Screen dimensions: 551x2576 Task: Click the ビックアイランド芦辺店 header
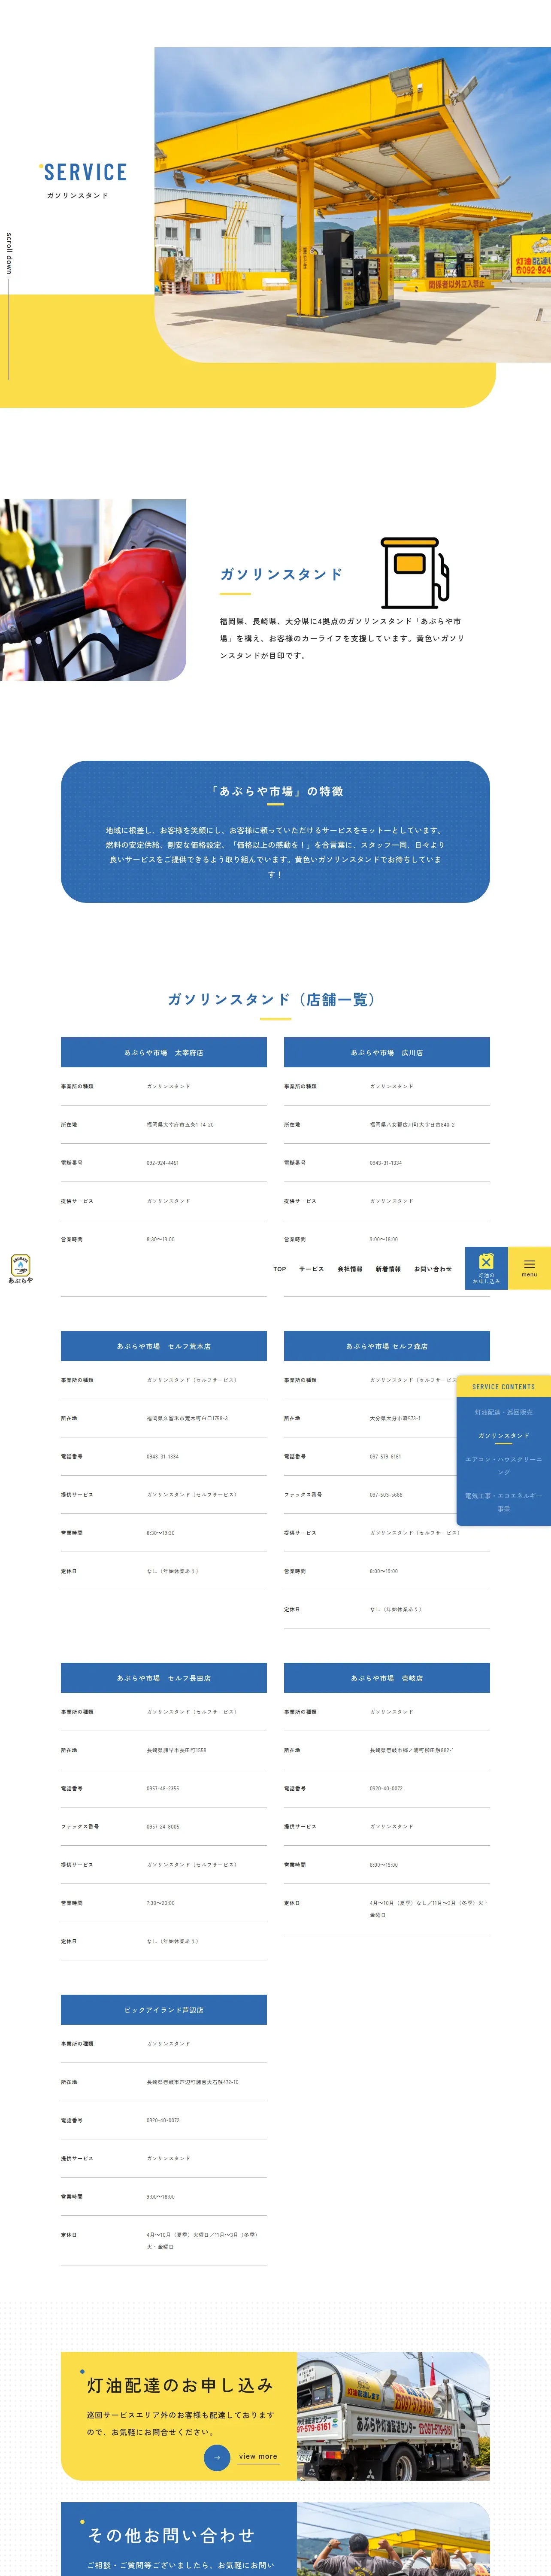tap(164, 2010)
